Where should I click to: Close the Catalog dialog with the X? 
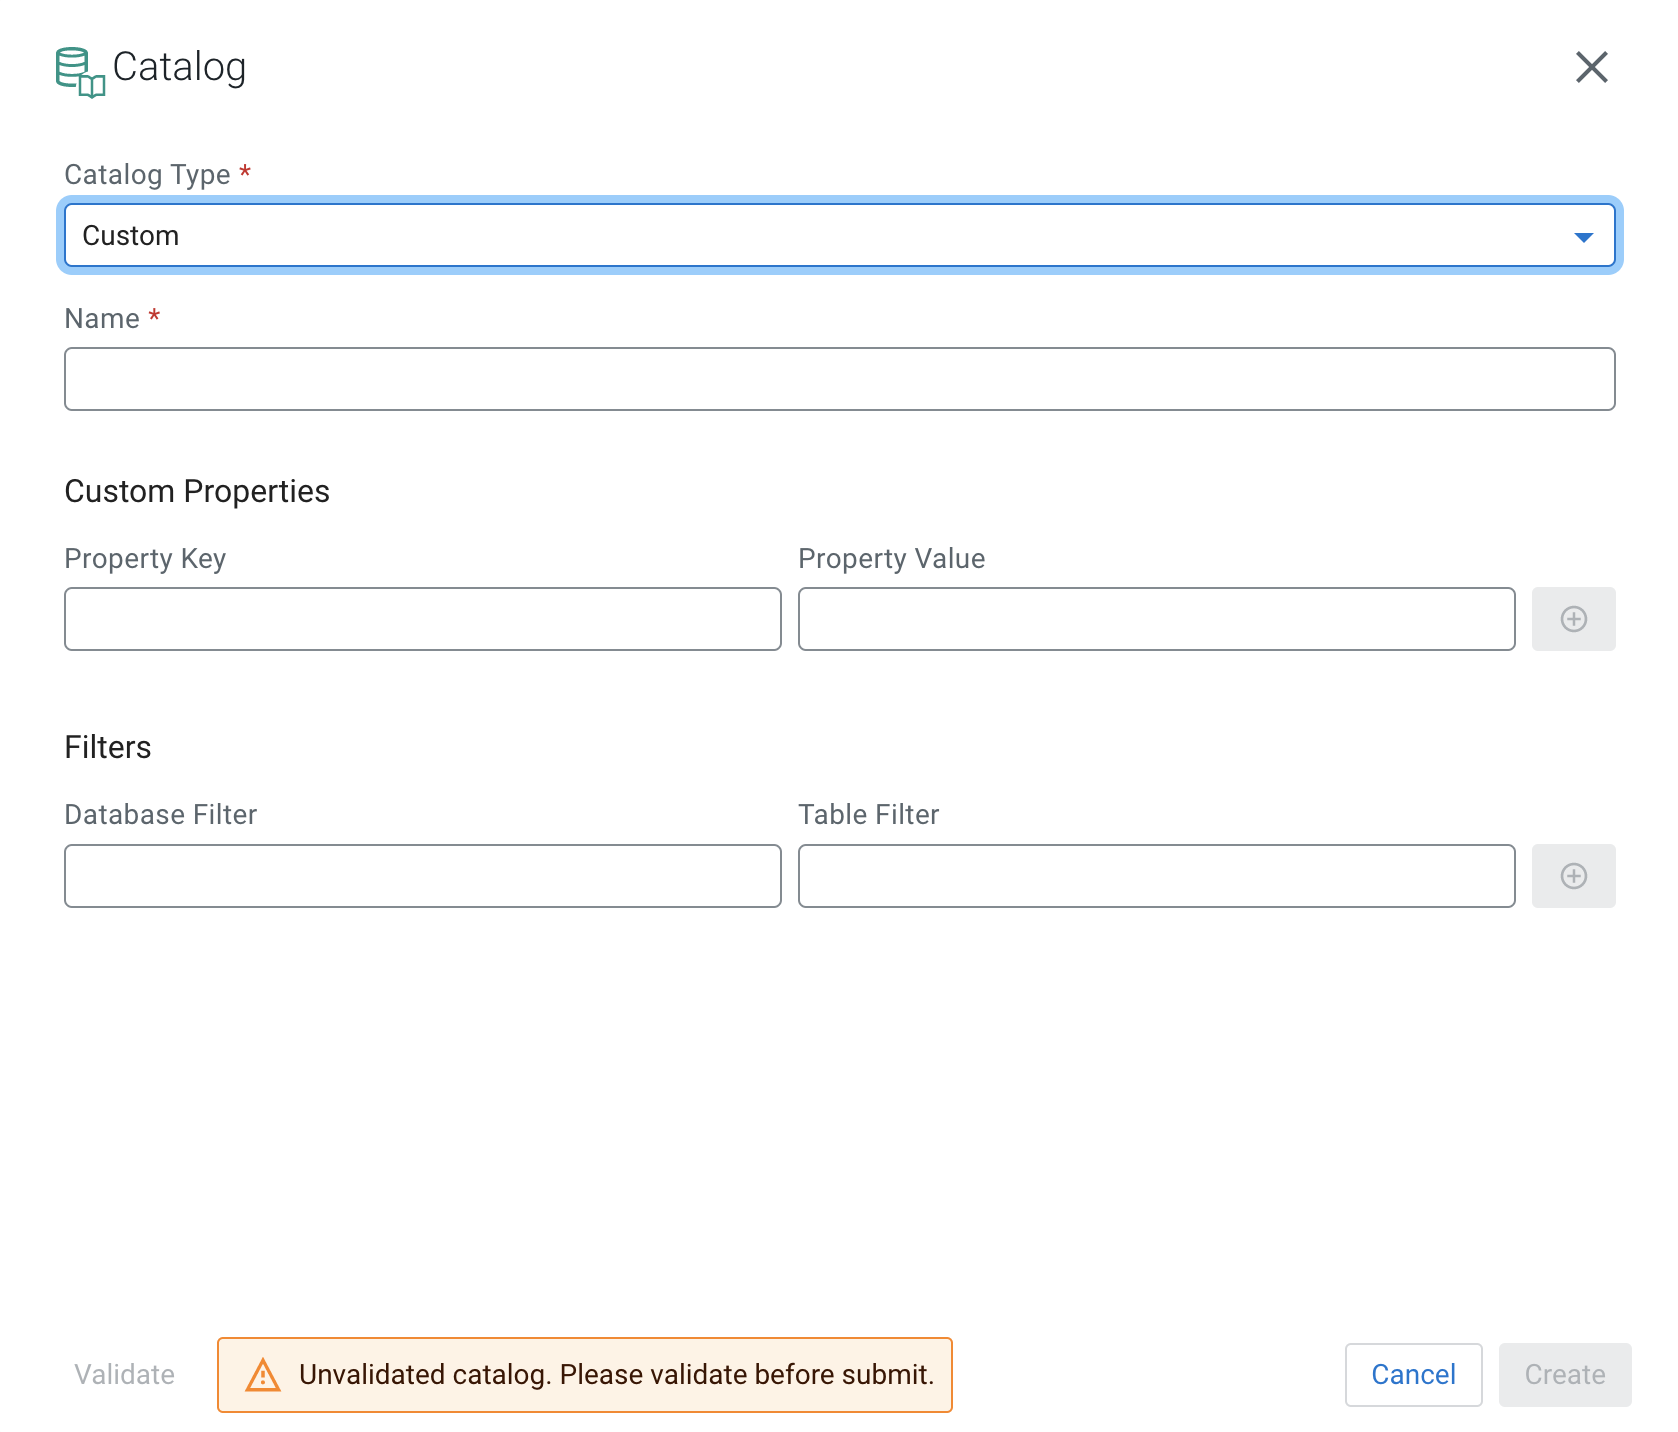[1591, 67]
